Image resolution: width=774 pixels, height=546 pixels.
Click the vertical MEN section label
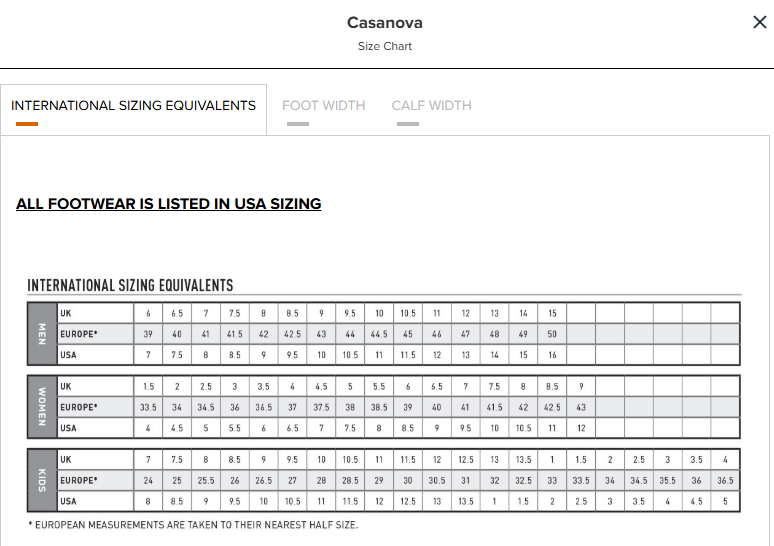(42, 334)
